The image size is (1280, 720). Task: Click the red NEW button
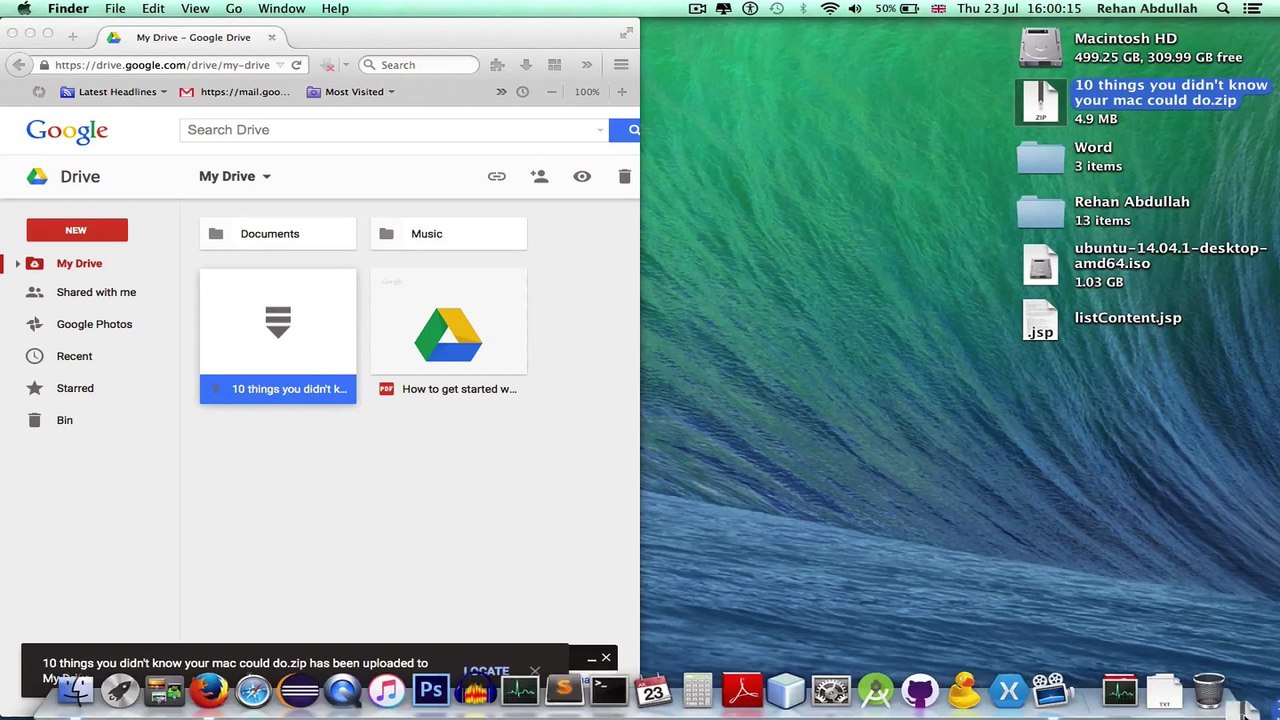[x=77, y=230]
